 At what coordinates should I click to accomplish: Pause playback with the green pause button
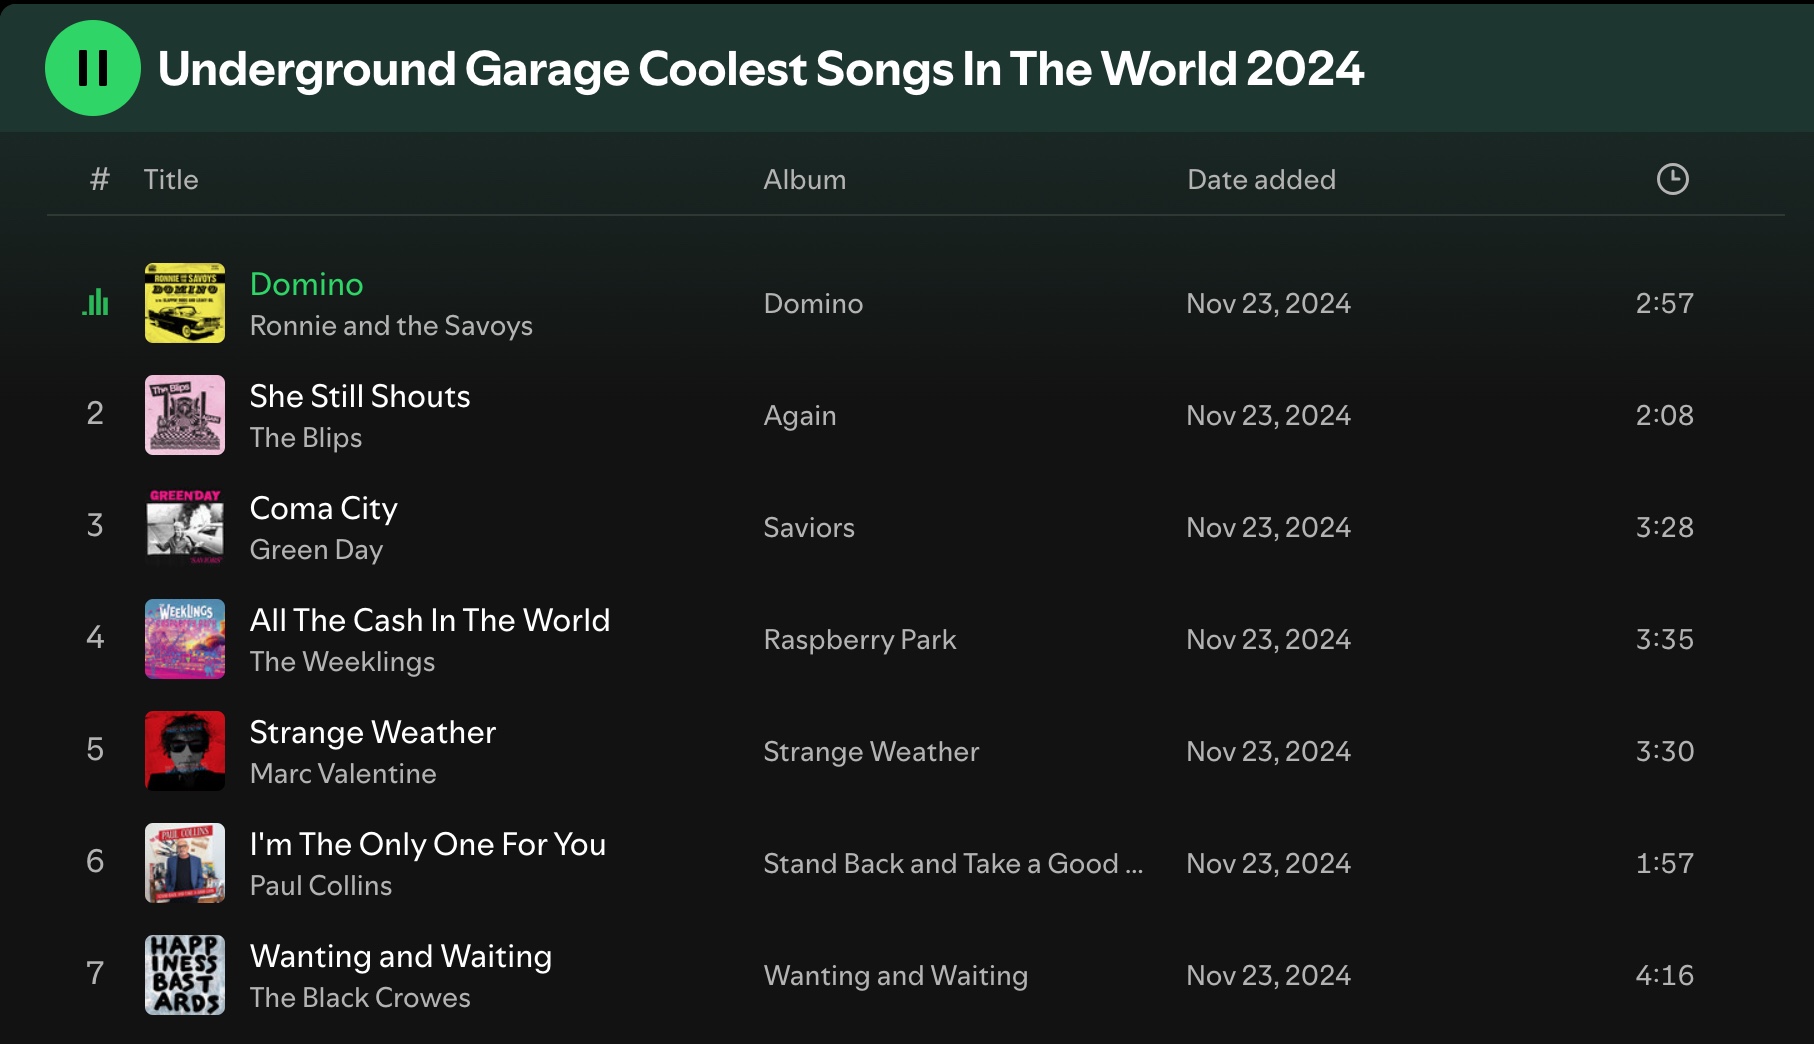pyautogui.click(x=93, y=68)
